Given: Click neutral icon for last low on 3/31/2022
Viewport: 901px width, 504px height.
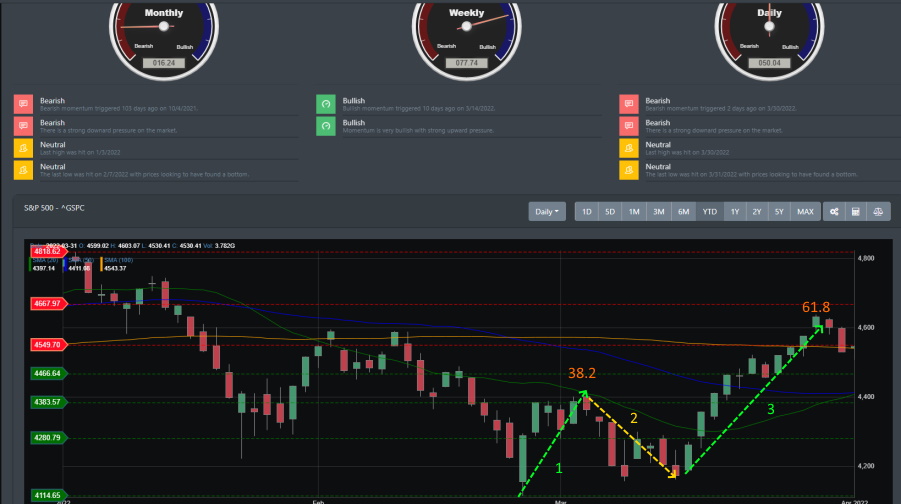Looking at the screenshot, I should (629, 170).
